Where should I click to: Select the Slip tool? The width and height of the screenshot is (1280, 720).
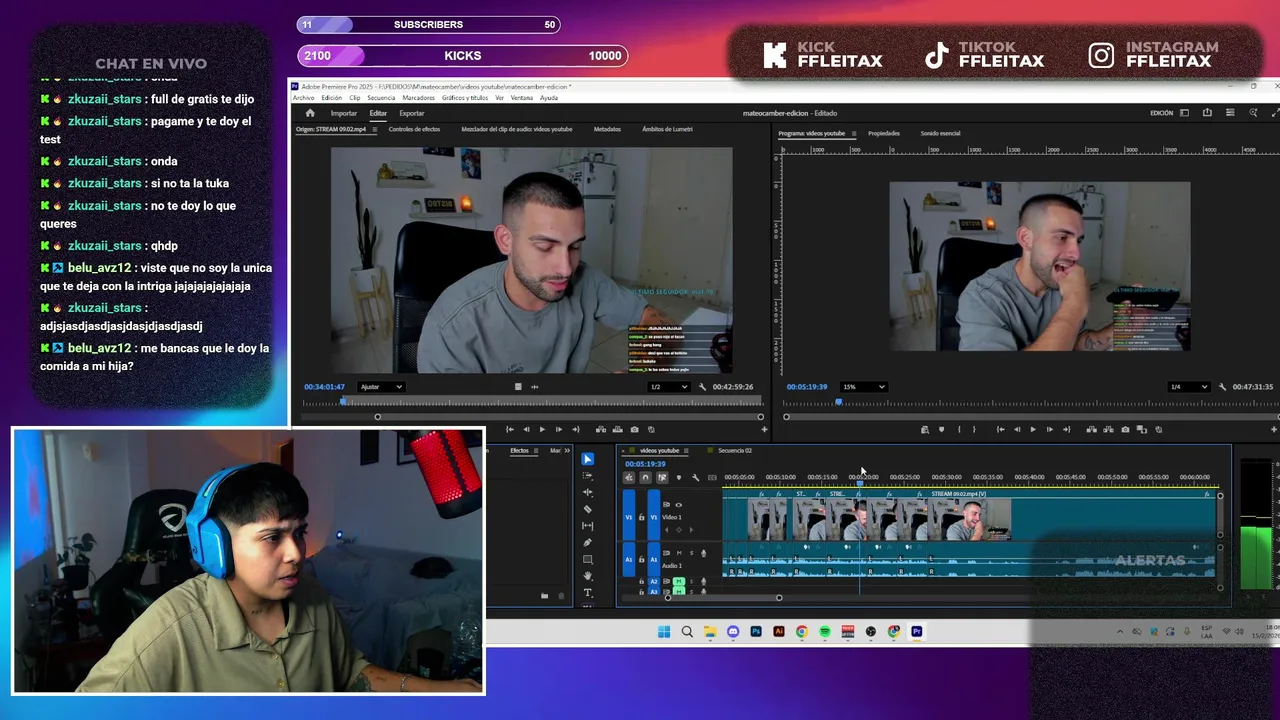588,526
